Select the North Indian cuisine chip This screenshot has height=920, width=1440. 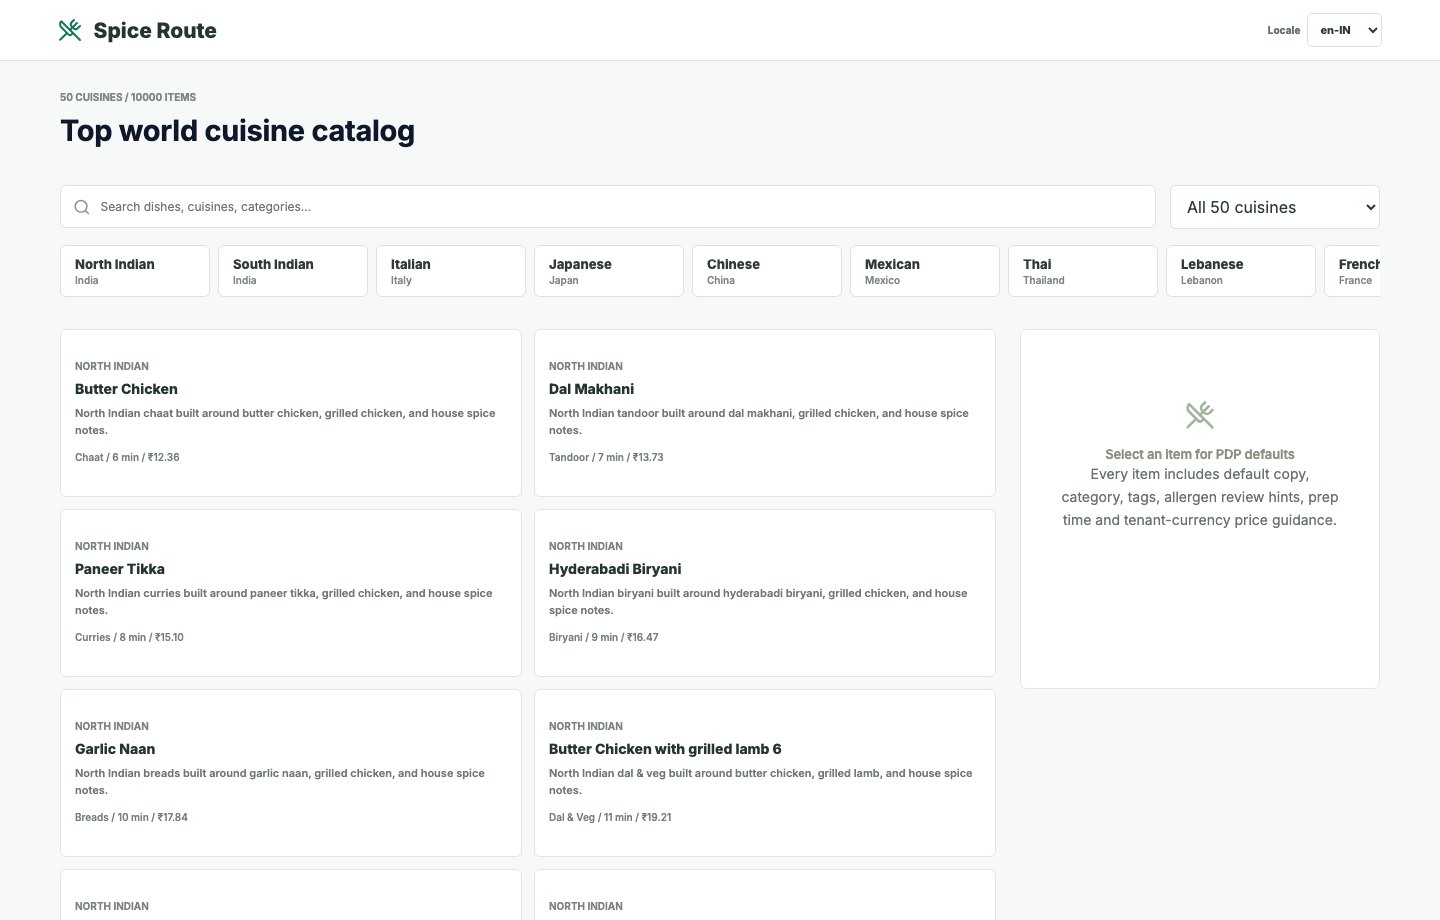(135, 271)
